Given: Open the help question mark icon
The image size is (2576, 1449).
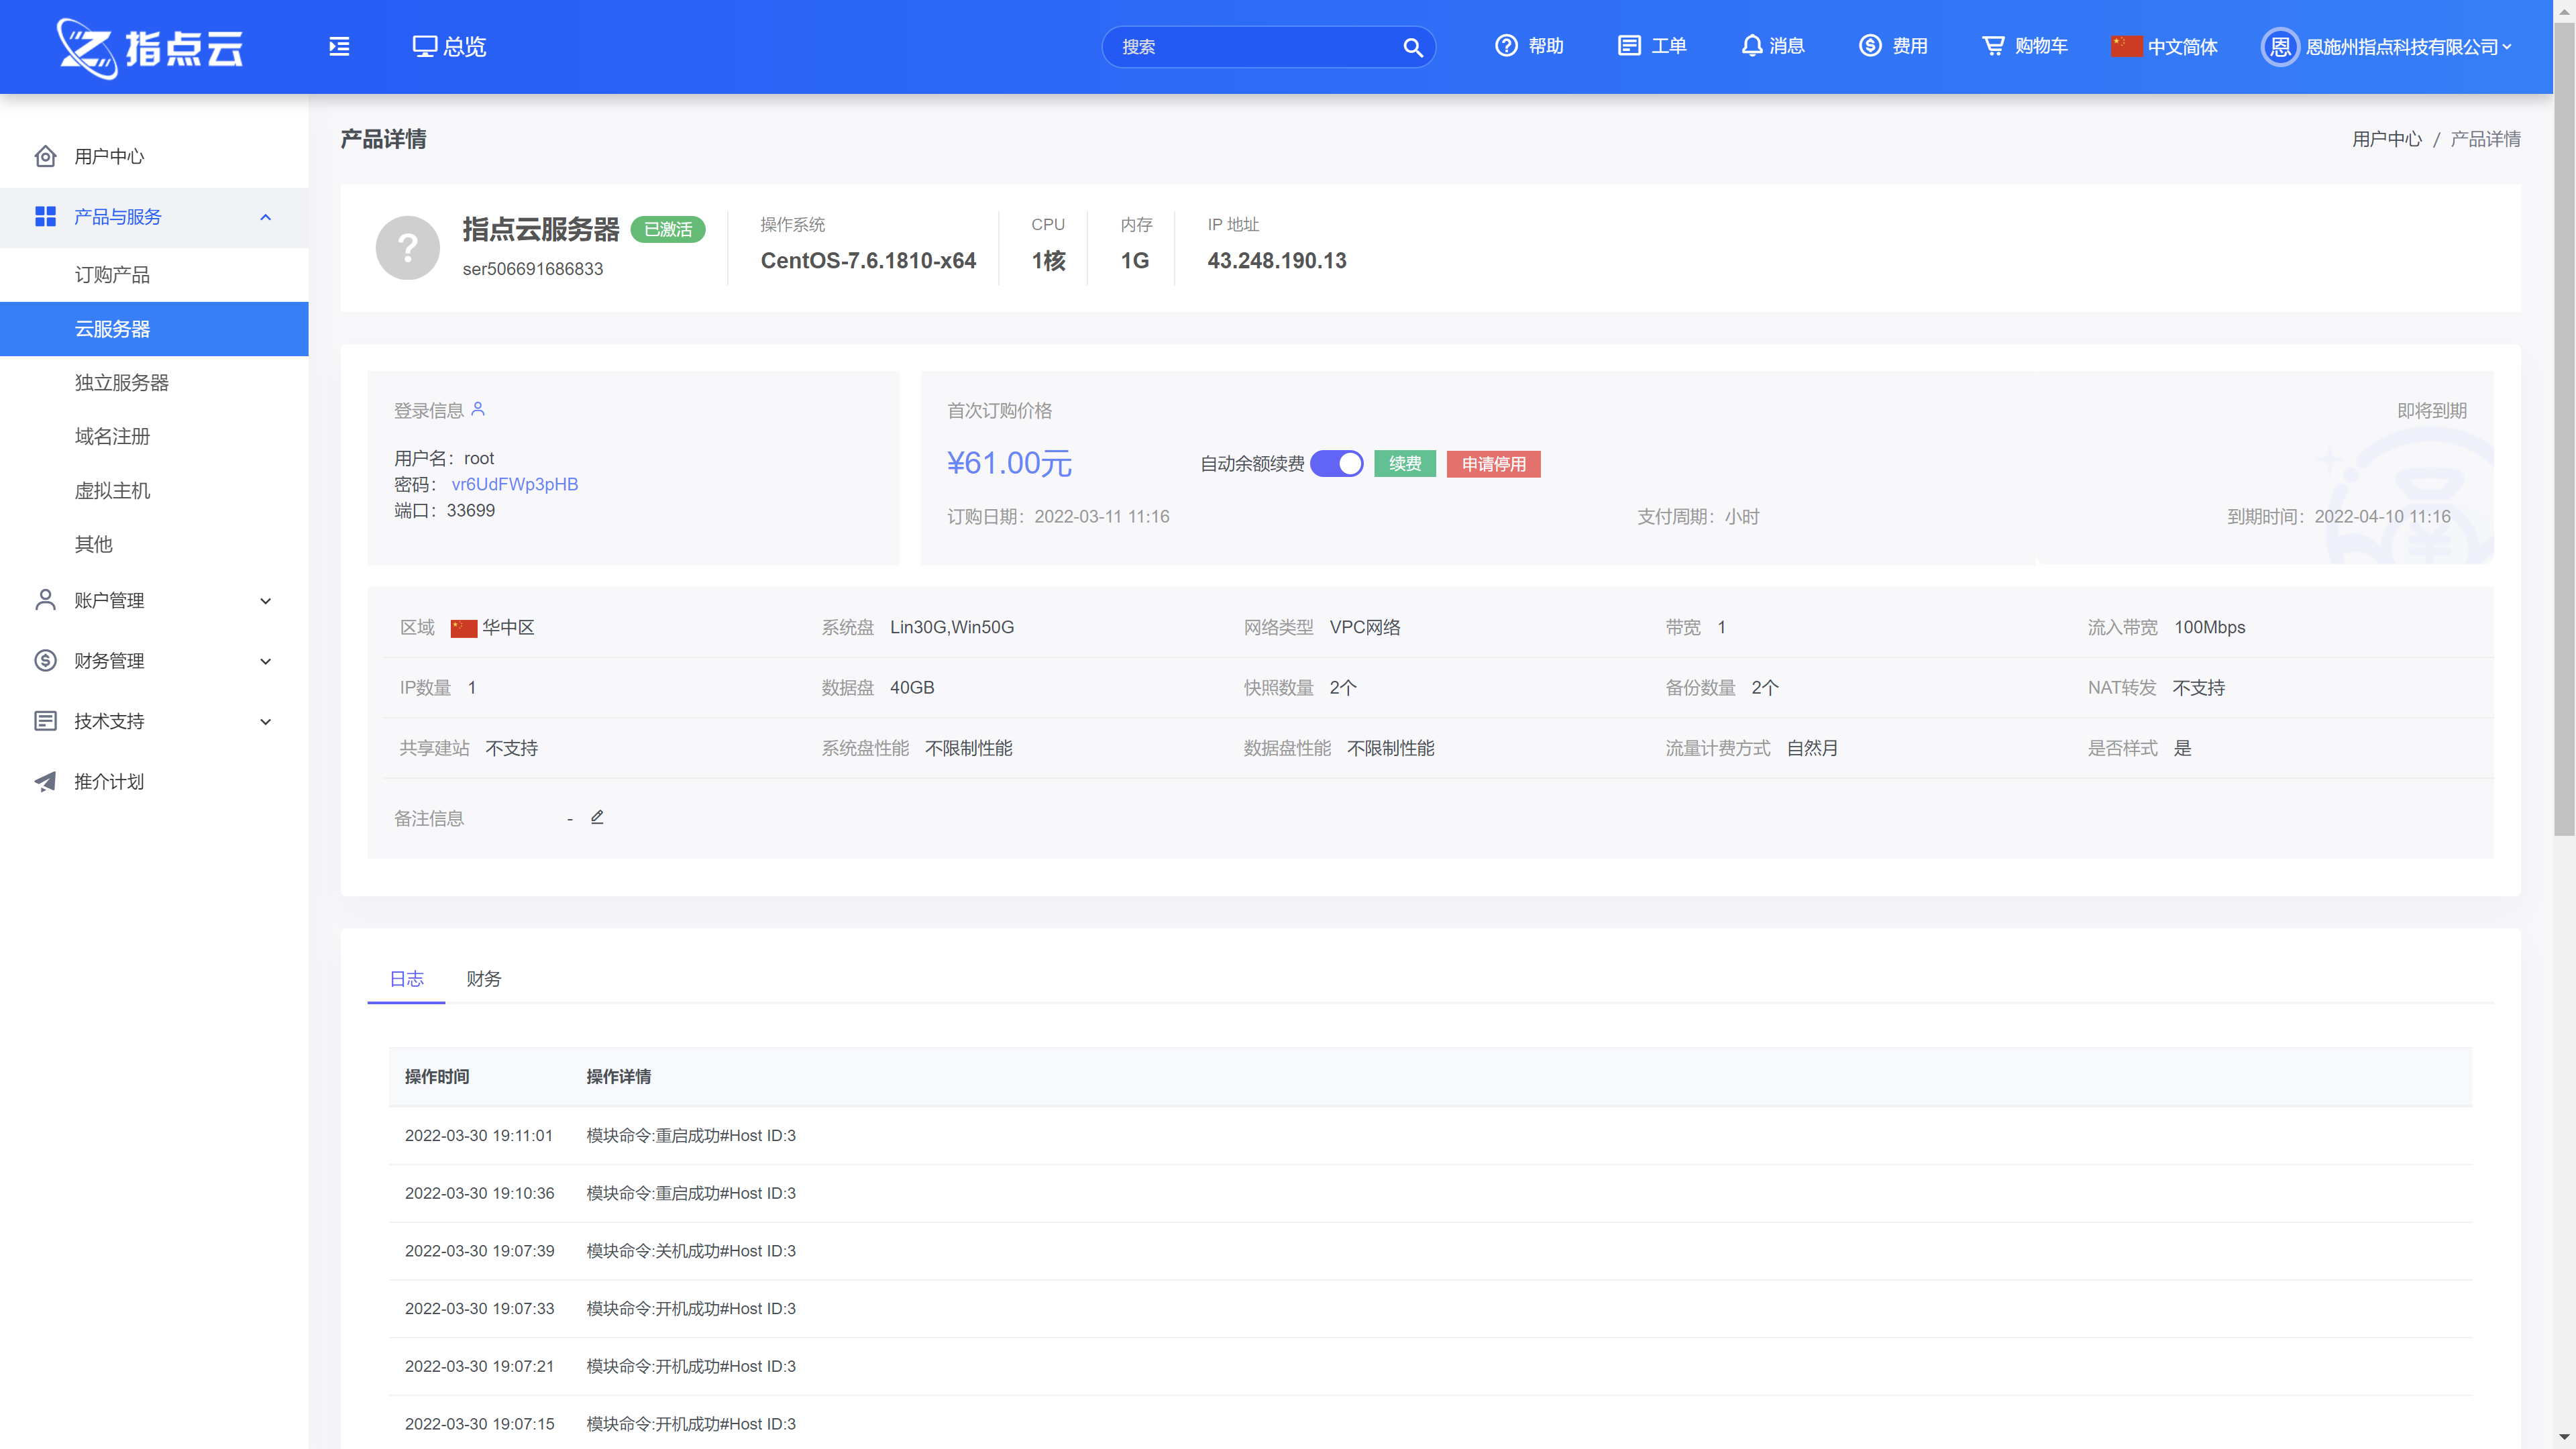Looking at the screenshot, I should click(x=1505, y=46).
